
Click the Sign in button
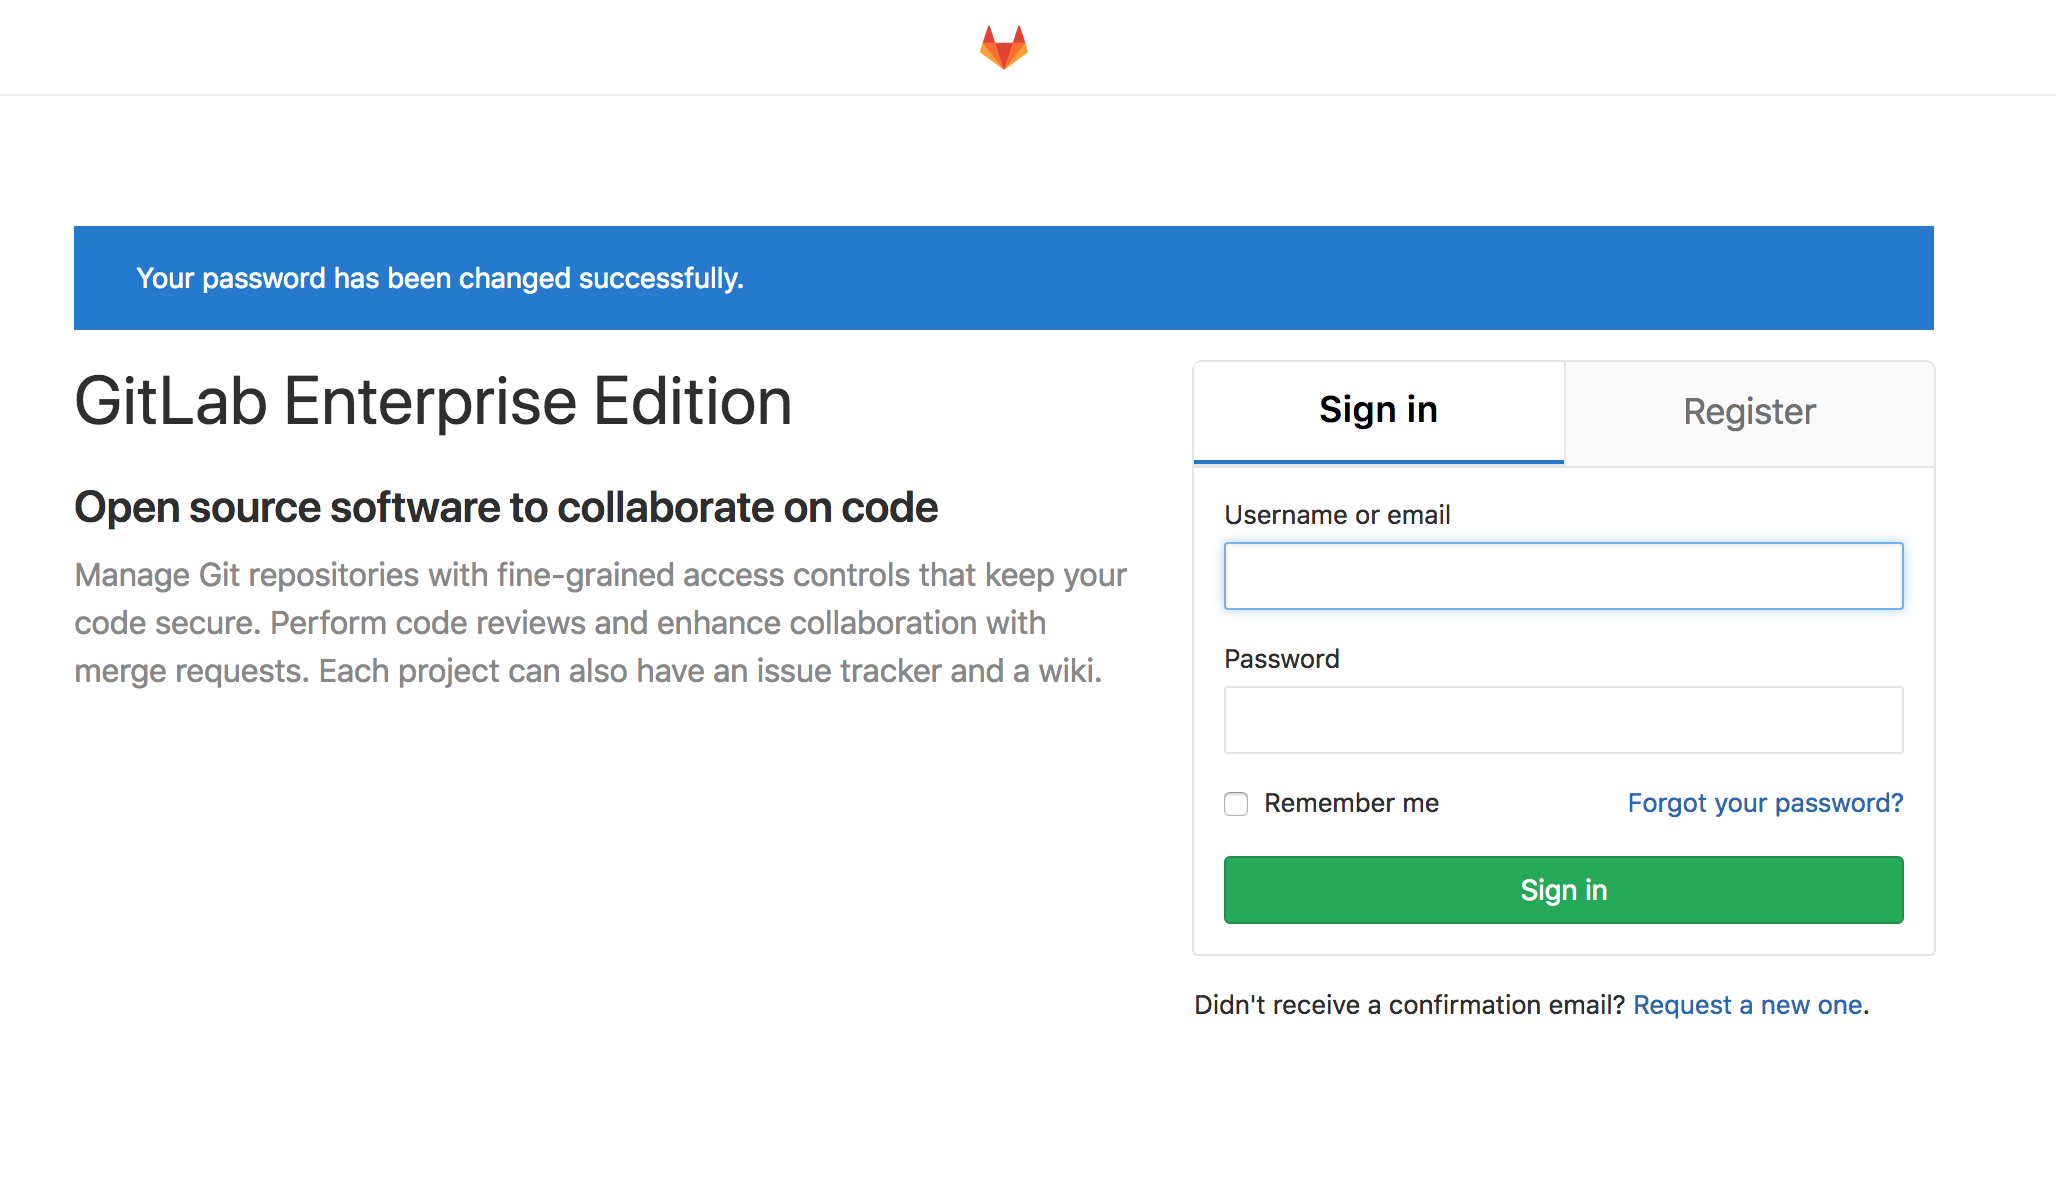click(1563, 890)
